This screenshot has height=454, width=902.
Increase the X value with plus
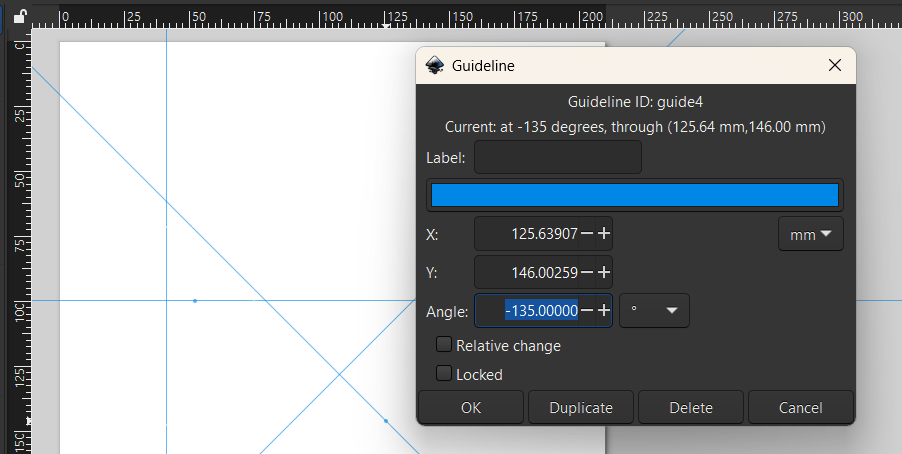[603, 234]
